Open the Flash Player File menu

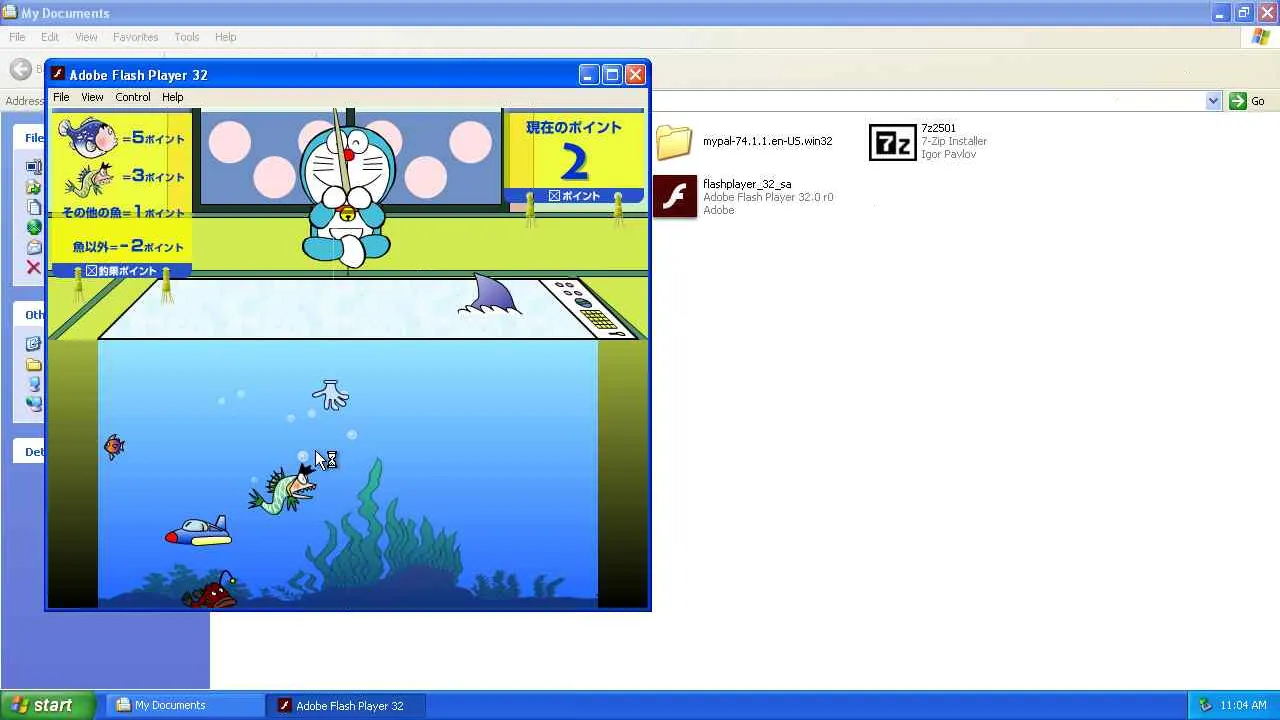pyautogui.click(x=61, y=97)
